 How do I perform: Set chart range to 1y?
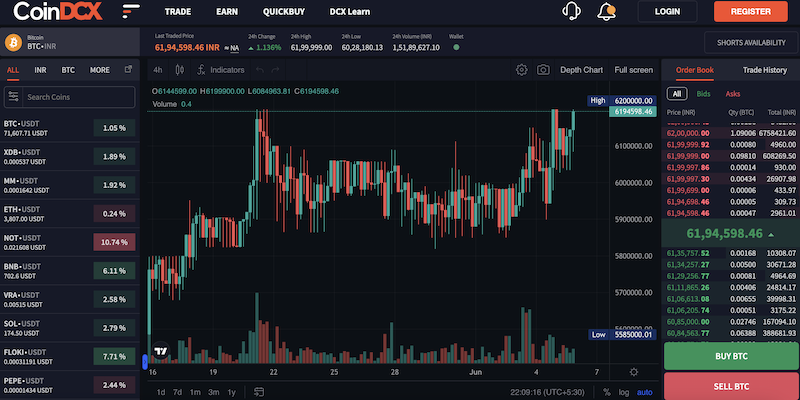coord(231,392)
